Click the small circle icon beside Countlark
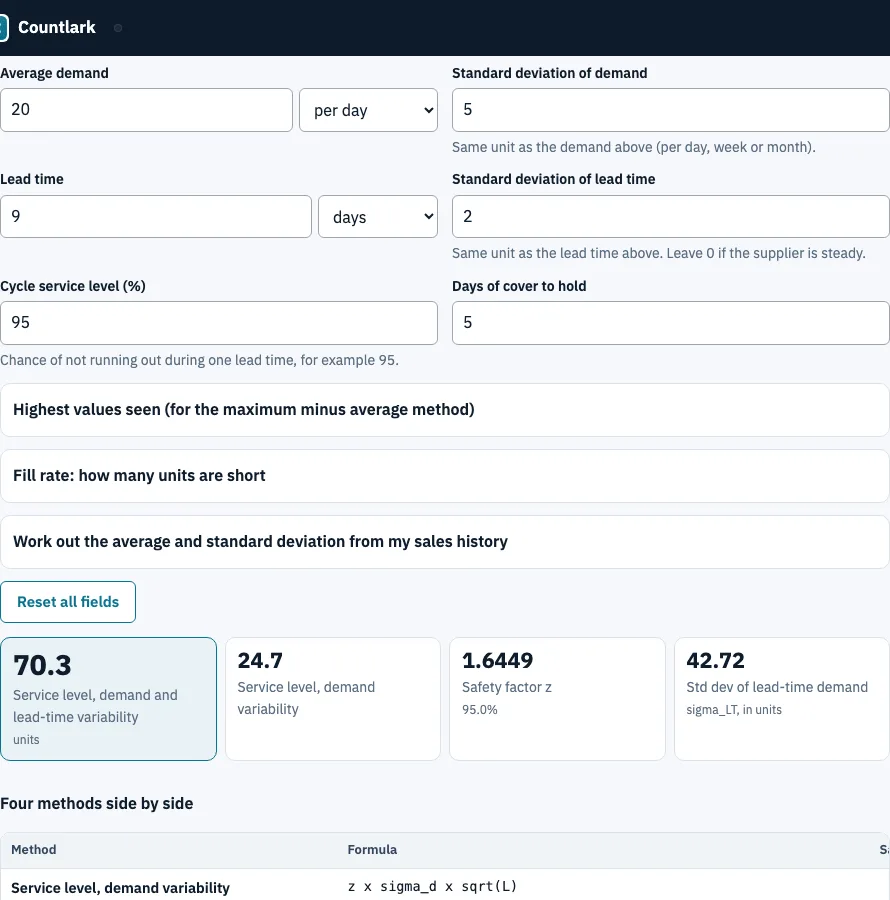 pos(118,28)
